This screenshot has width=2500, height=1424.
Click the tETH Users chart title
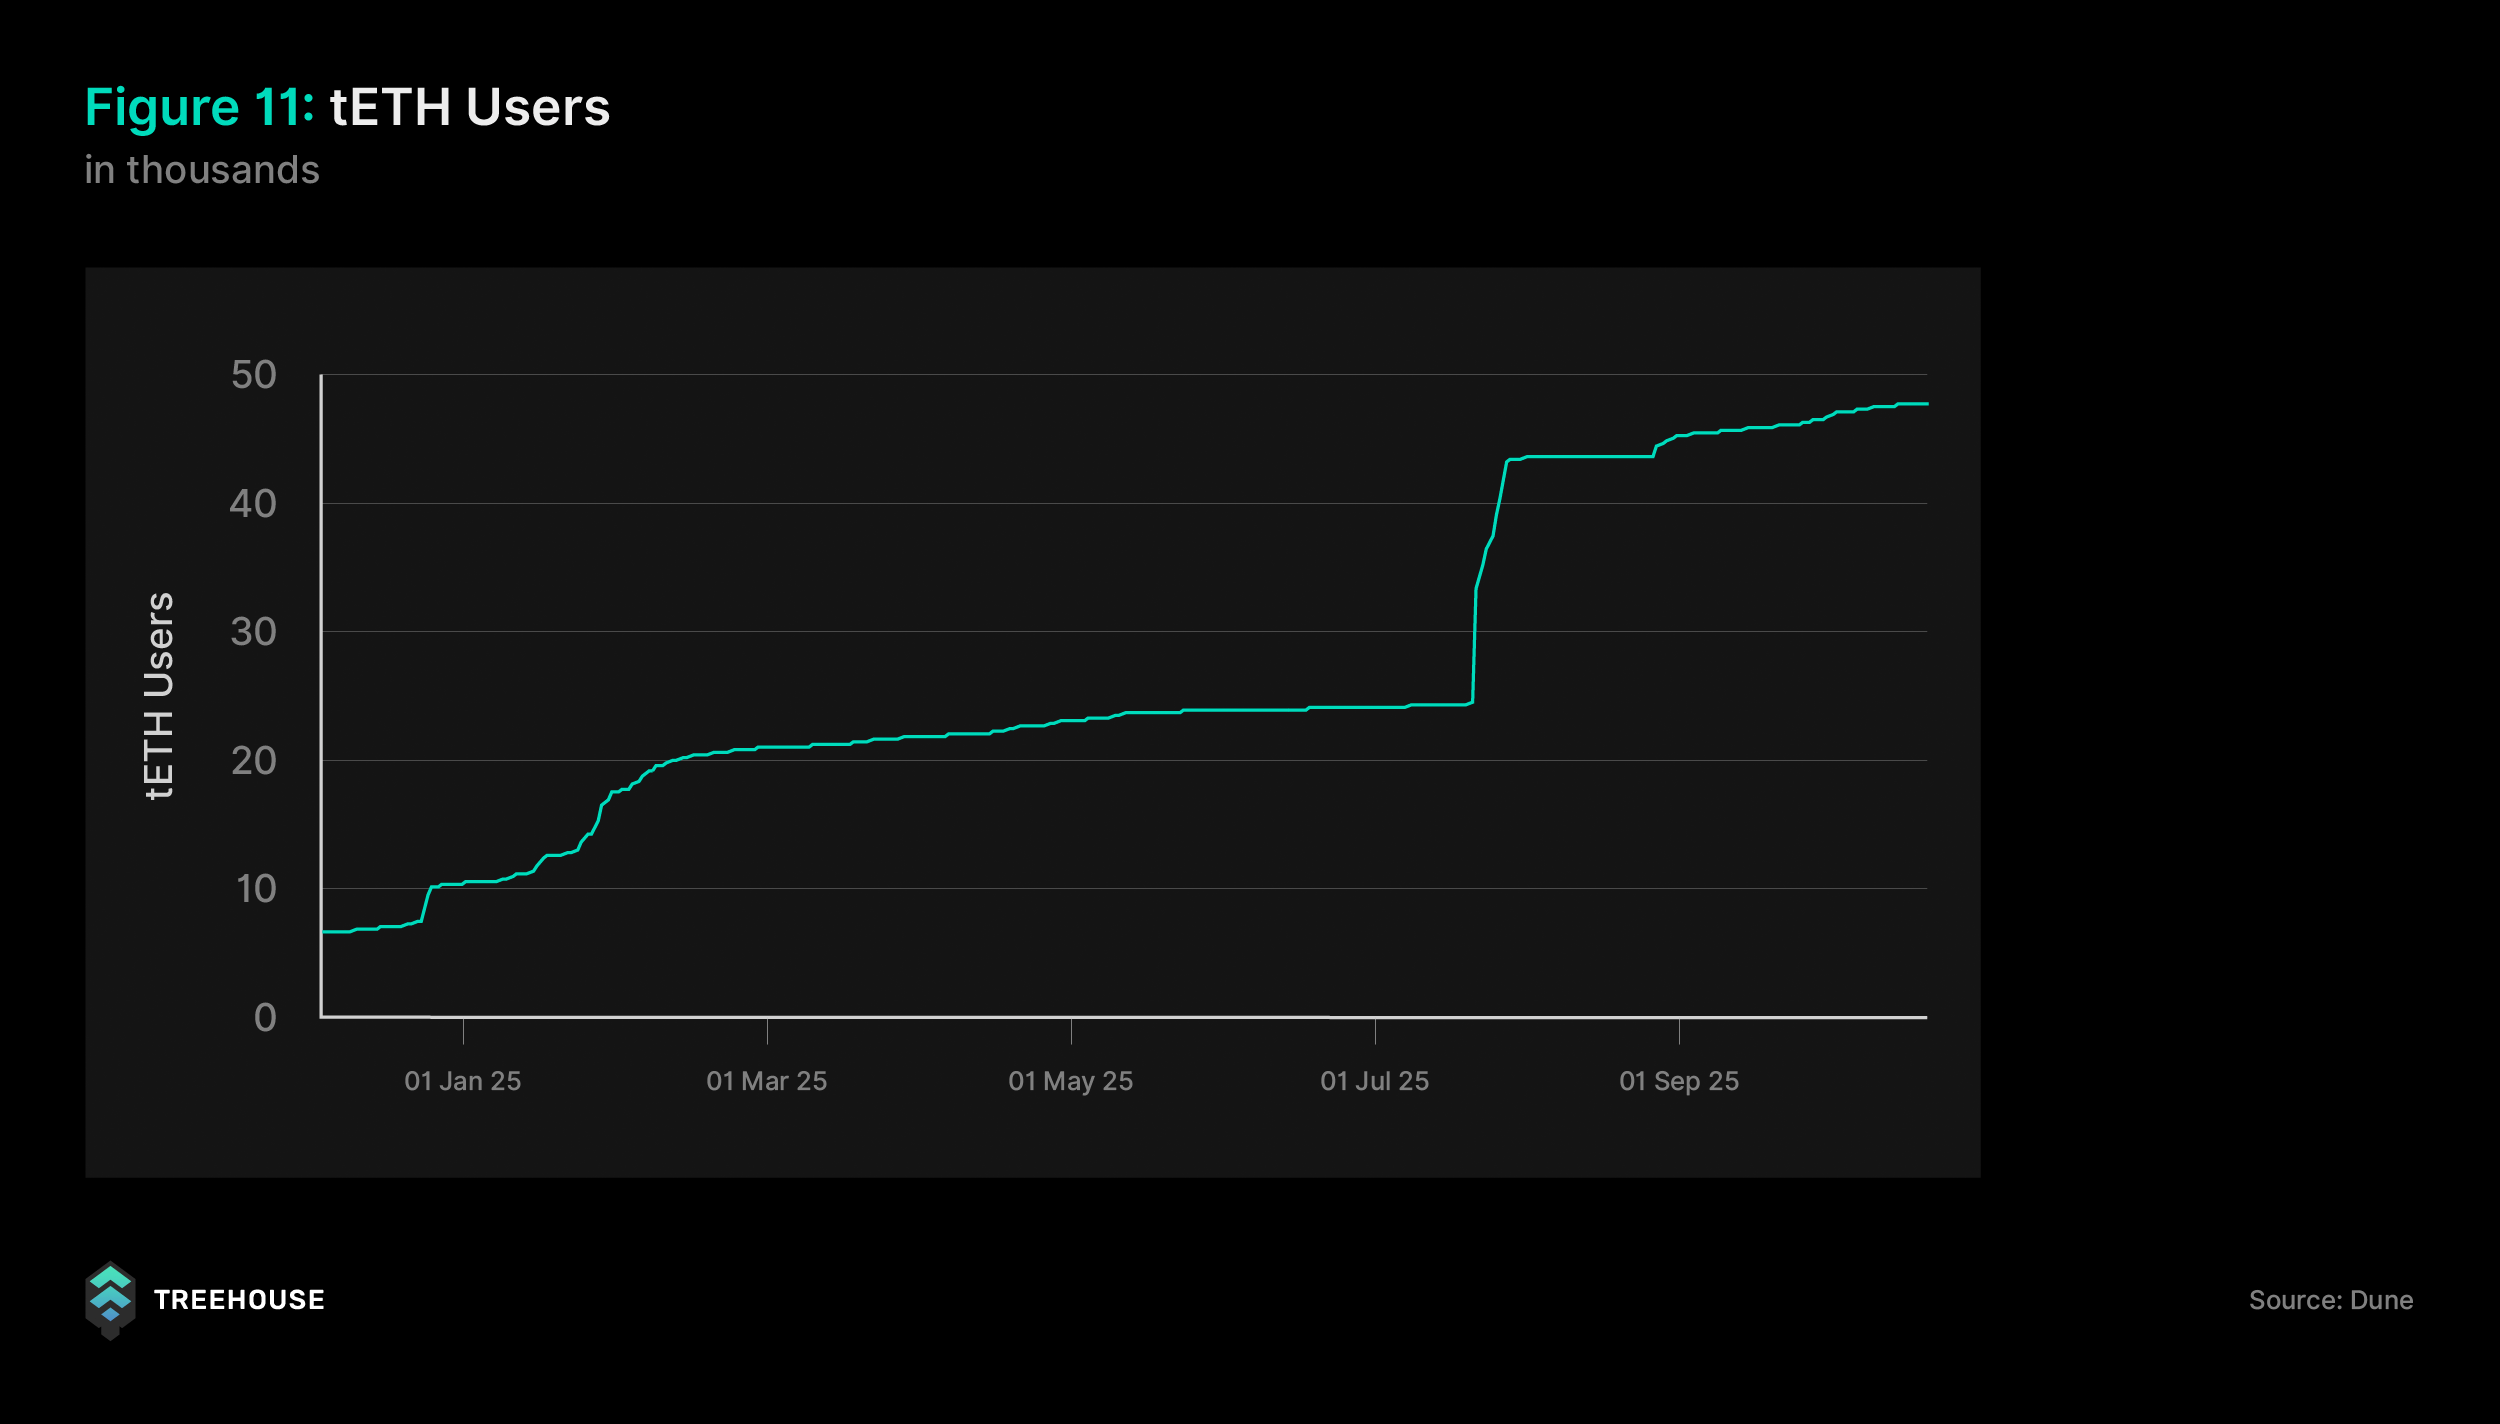(469, 107)
